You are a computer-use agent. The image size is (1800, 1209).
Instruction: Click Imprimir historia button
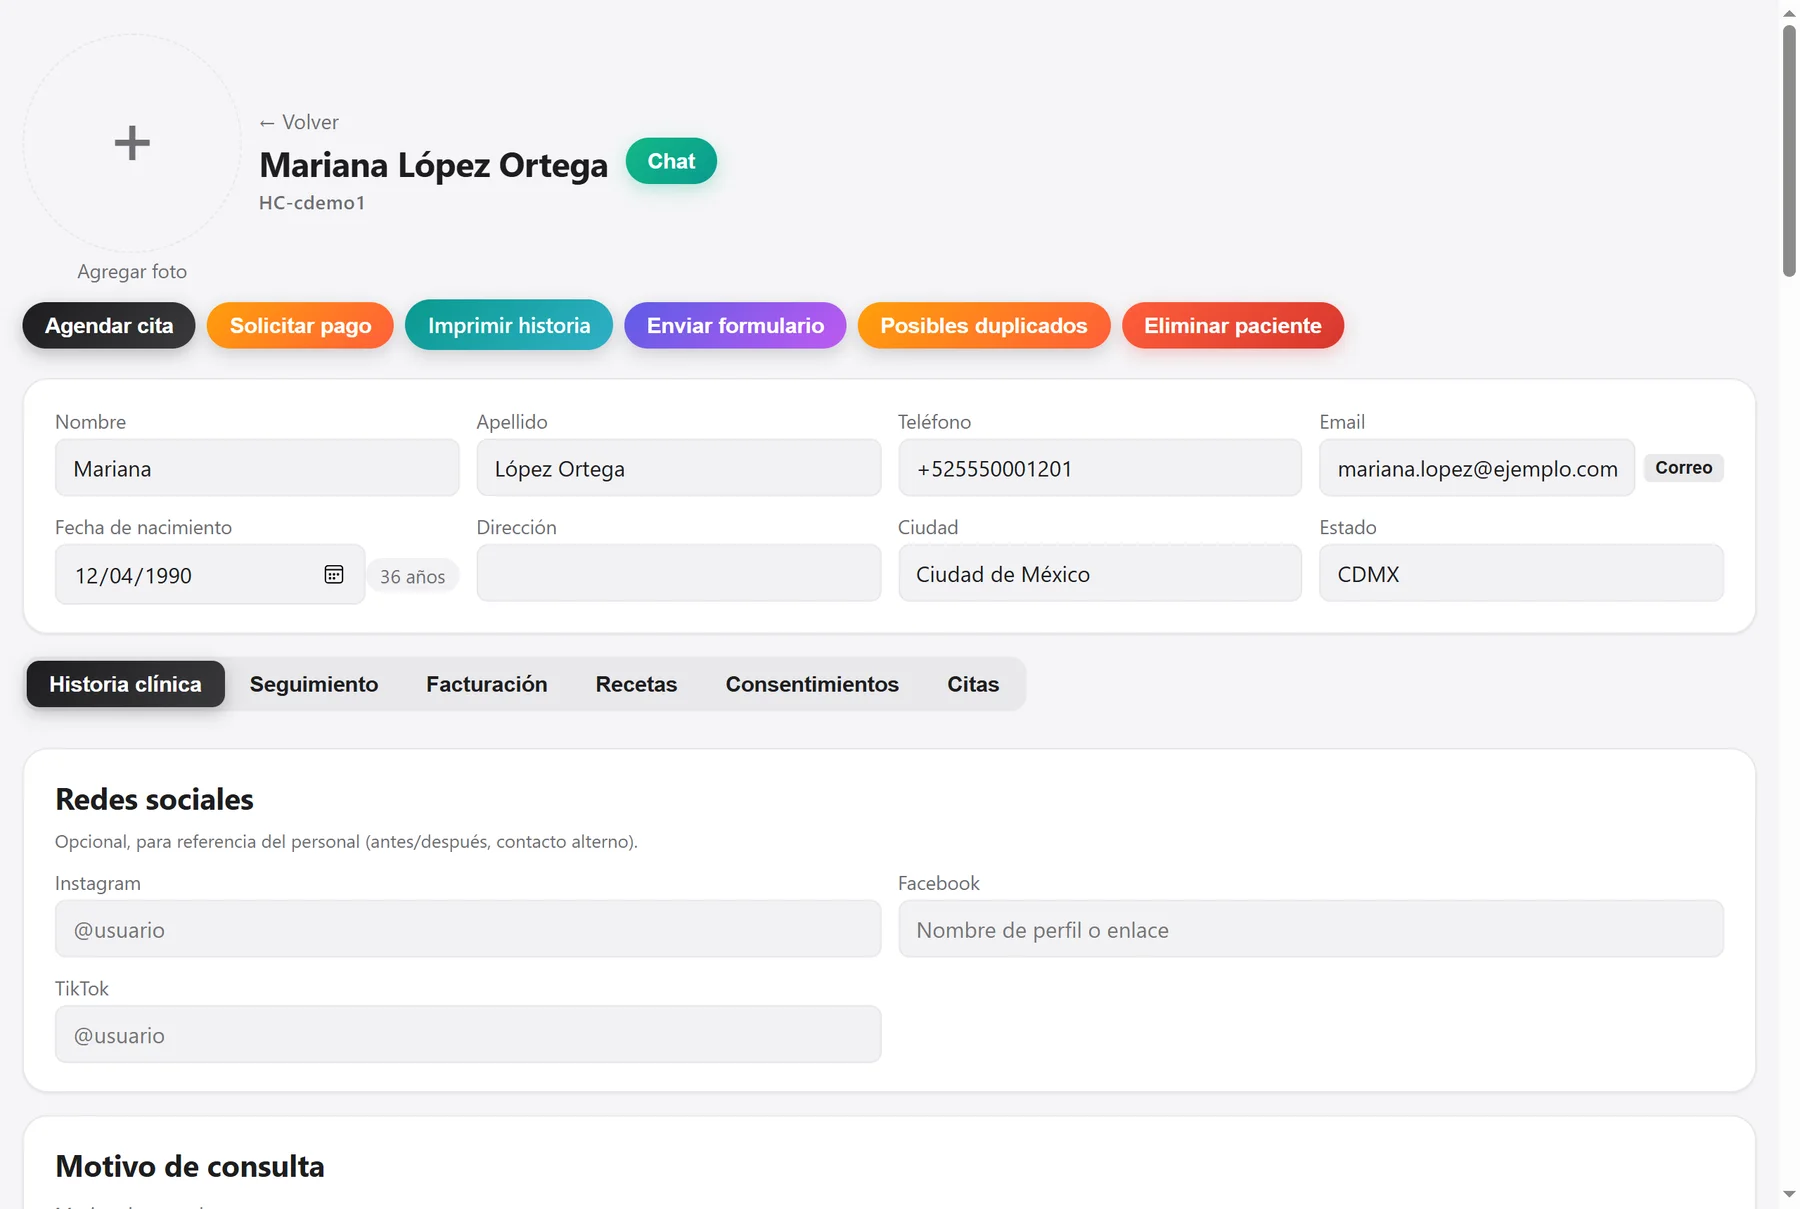tap(509, 325)
